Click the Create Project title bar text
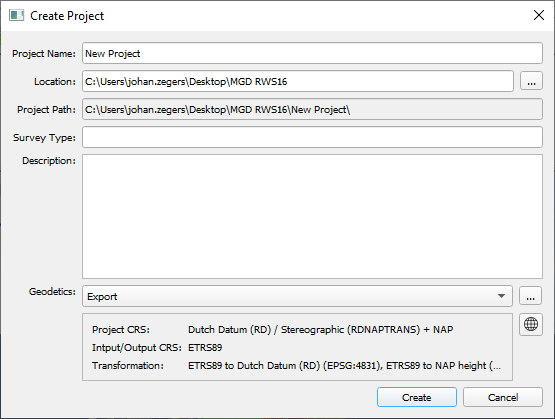 click(67, 16)
